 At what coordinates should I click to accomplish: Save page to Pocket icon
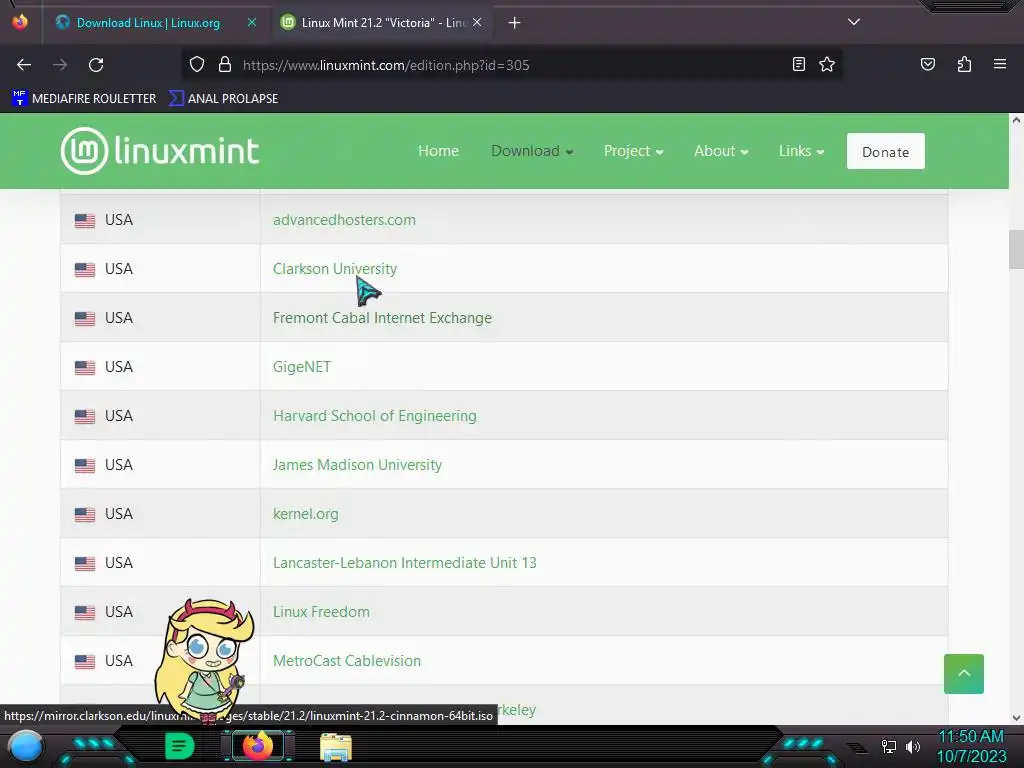927,65
